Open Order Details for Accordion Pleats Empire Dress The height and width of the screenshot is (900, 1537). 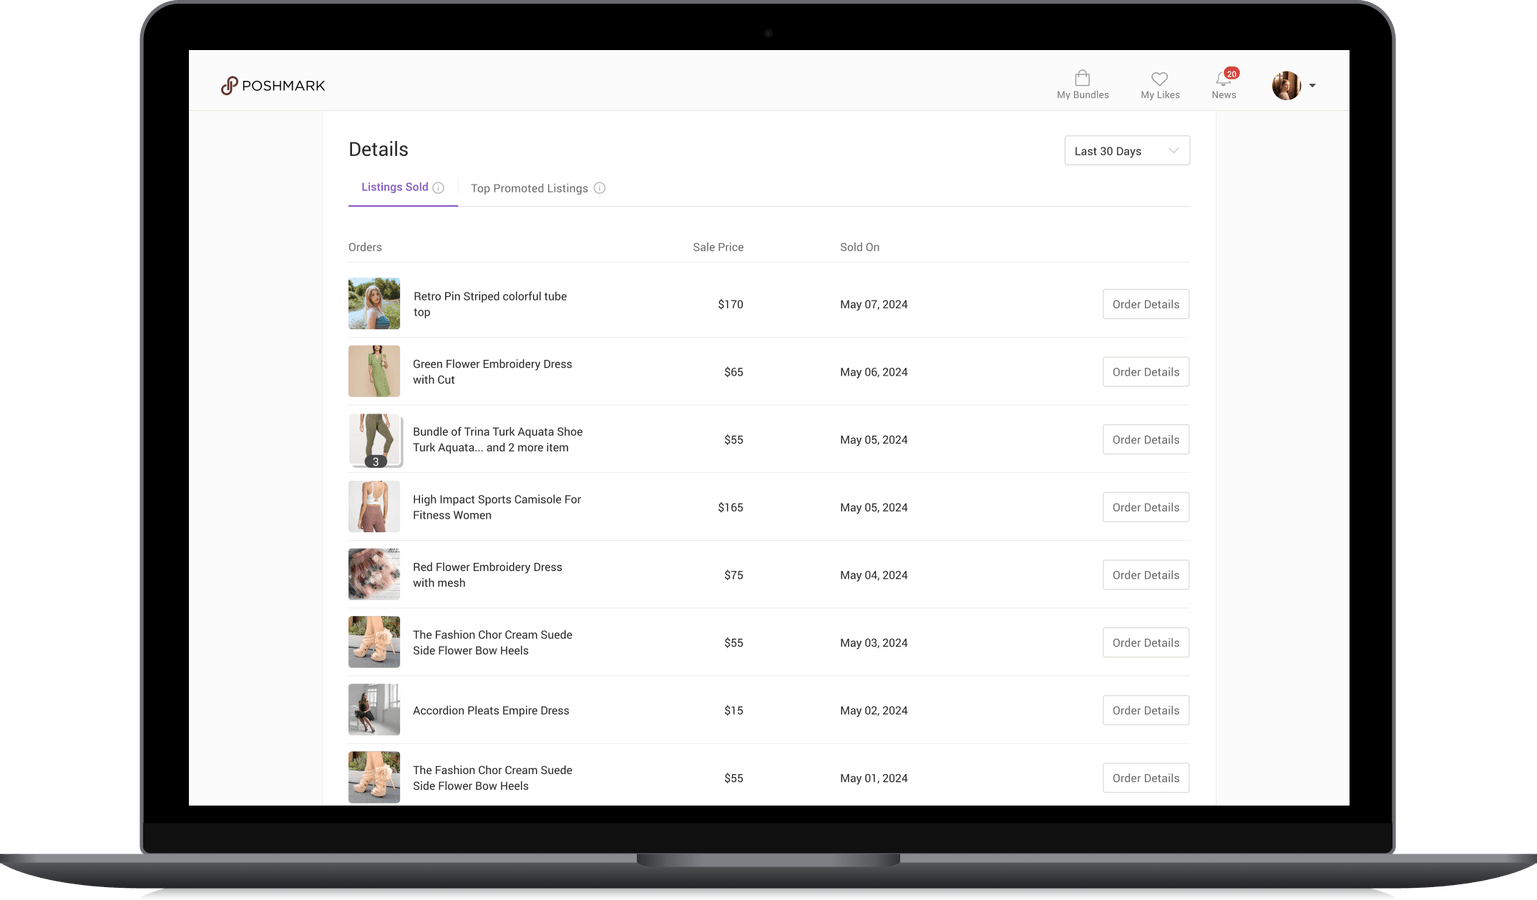1145,710
